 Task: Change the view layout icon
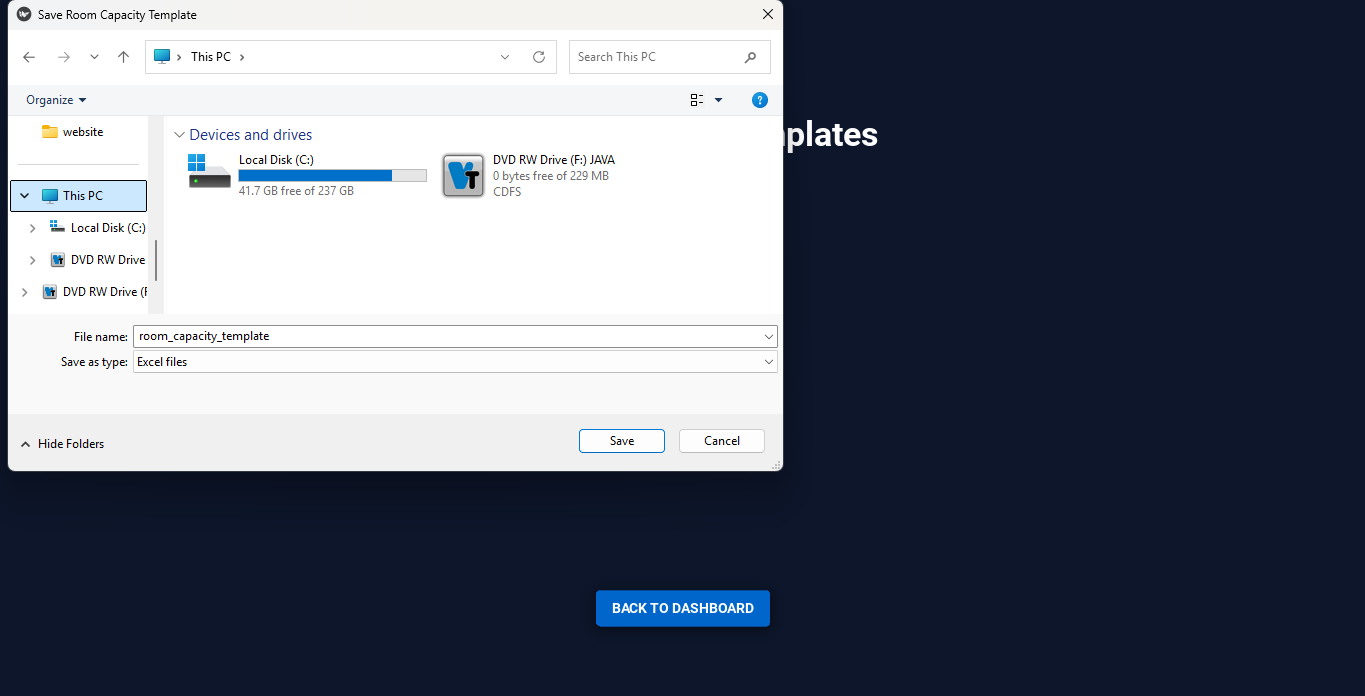click(697, 100)
